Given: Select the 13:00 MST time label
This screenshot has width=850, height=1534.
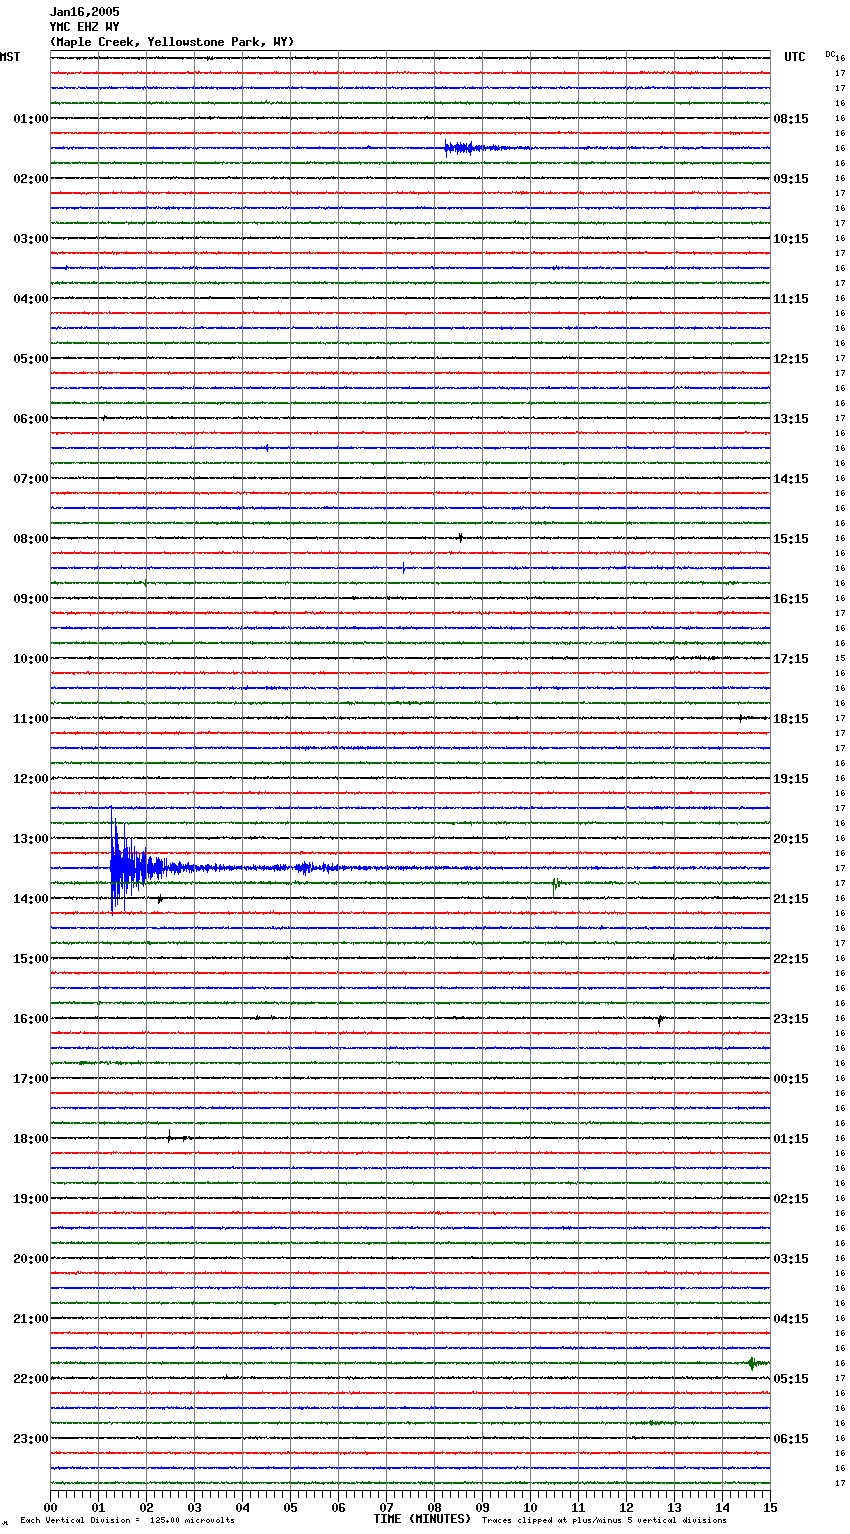Looking at the screenshot, I should [31, 839].
